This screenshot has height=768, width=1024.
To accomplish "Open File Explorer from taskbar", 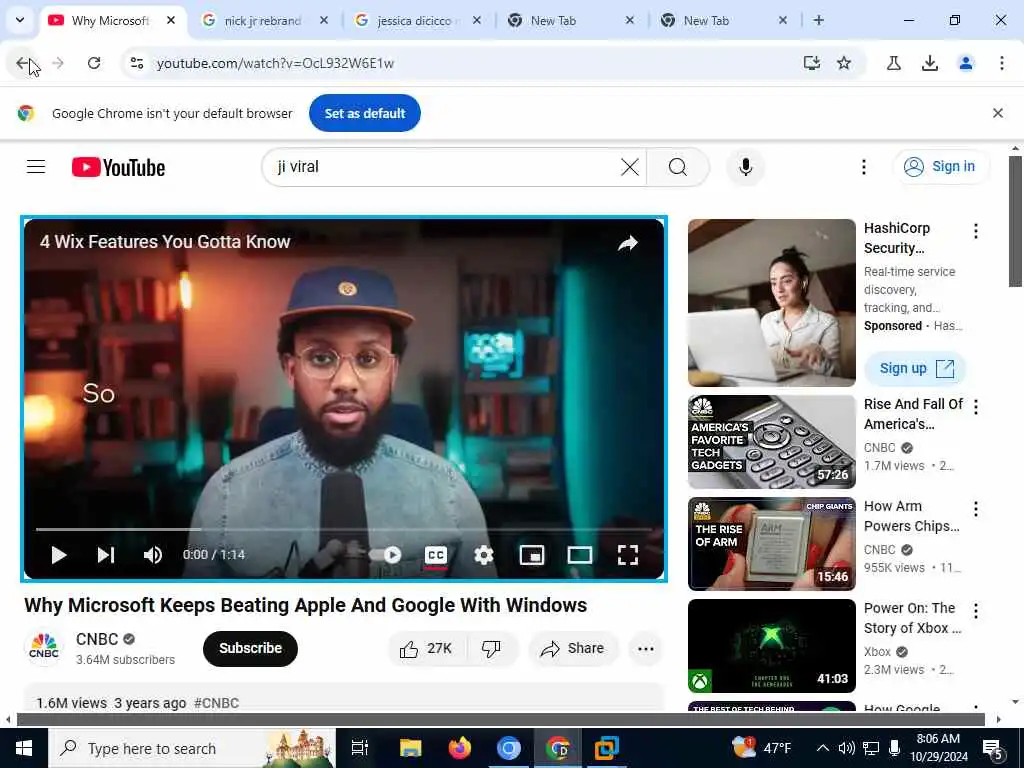I will click(411, 748).
